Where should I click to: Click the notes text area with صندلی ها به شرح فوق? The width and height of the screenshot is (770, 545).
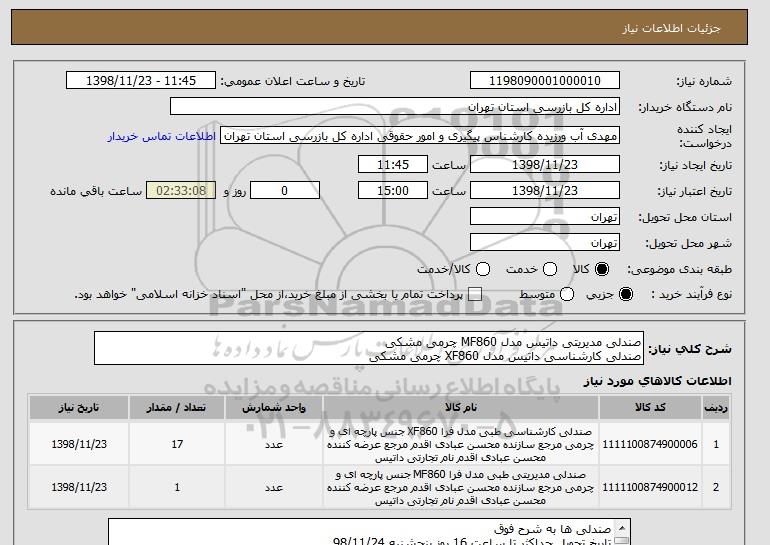(x=362, y=532)
